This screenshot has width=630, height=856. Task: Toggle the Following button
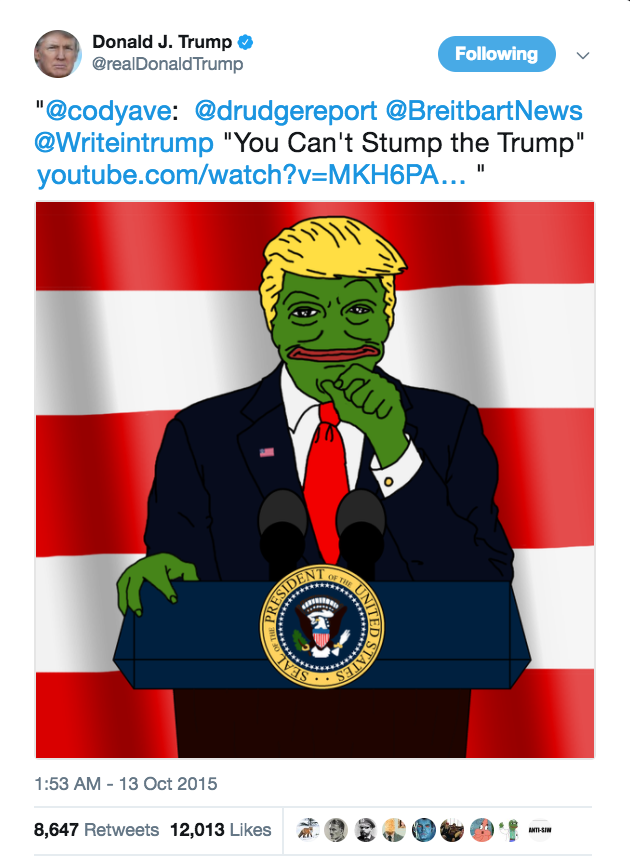tap(497, 54)
